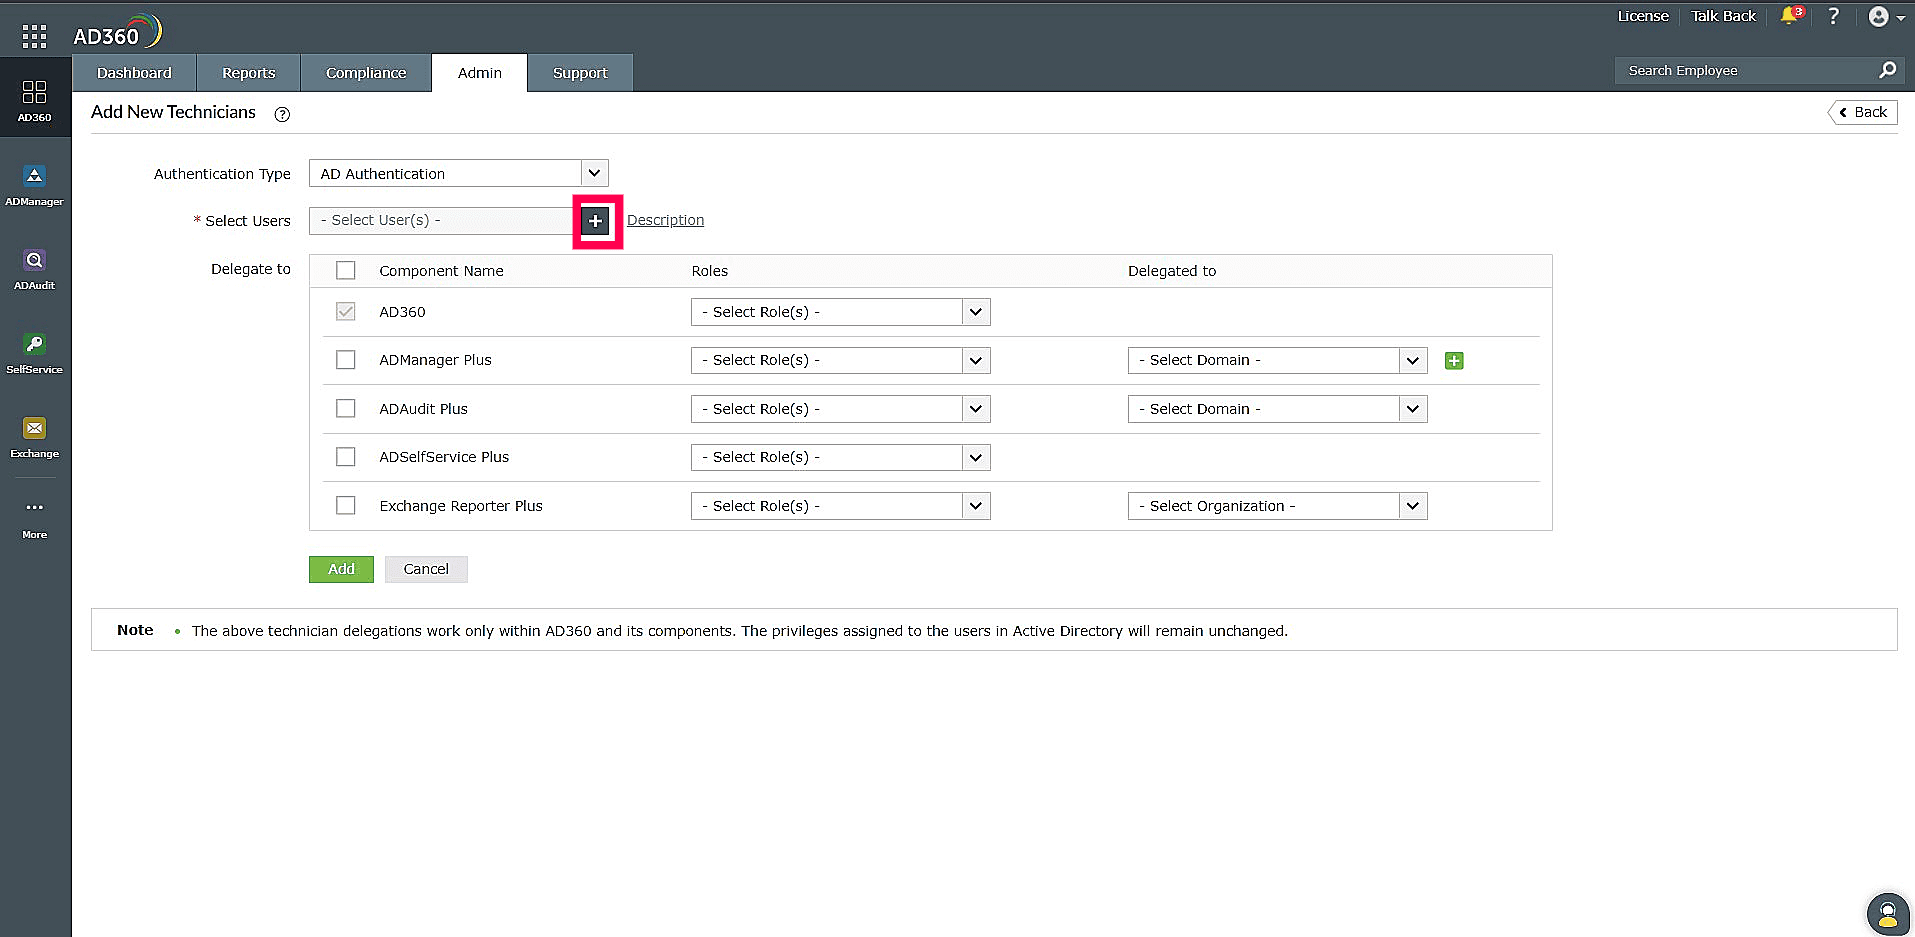Click the green Add button
Screen dimensions: 1915x937
point(340,568)
